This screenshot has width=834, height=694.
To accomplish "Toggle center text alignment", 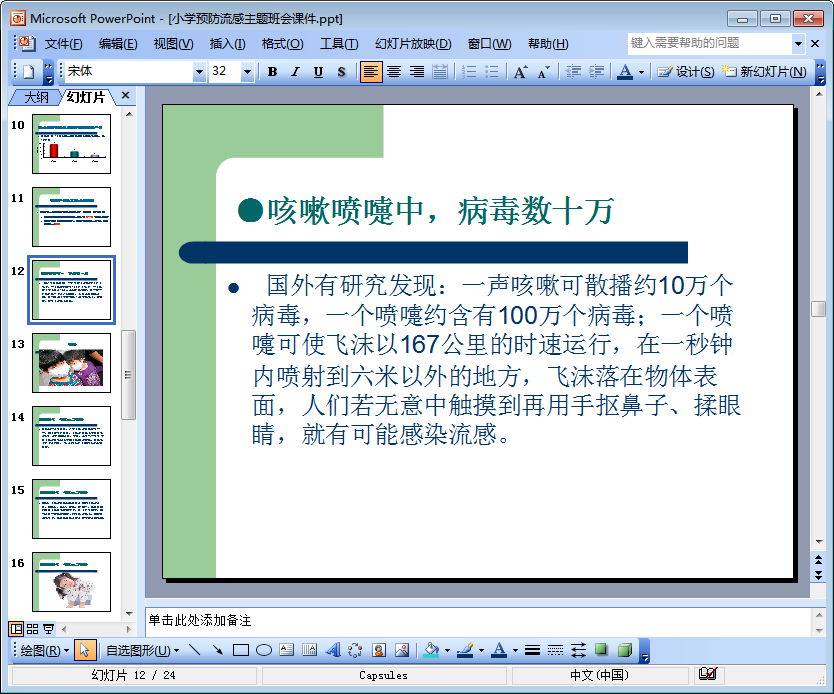I will [x=394, y=72].
